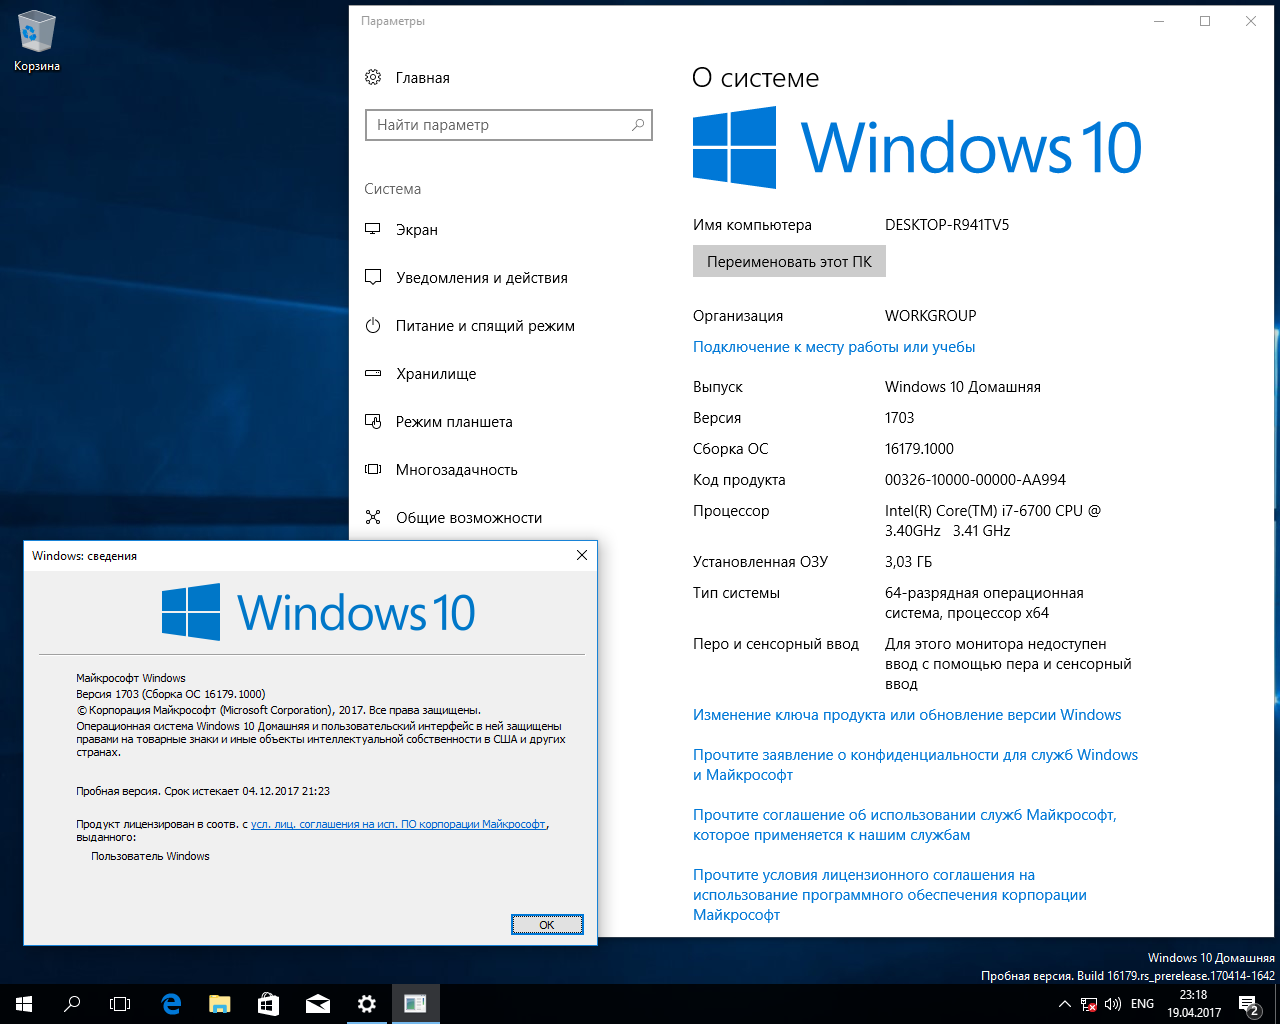The image size is (1280, 1024).
Task: Open the Action Center notification icon
Action: pyautogui.click(x=1248, y=1004)
